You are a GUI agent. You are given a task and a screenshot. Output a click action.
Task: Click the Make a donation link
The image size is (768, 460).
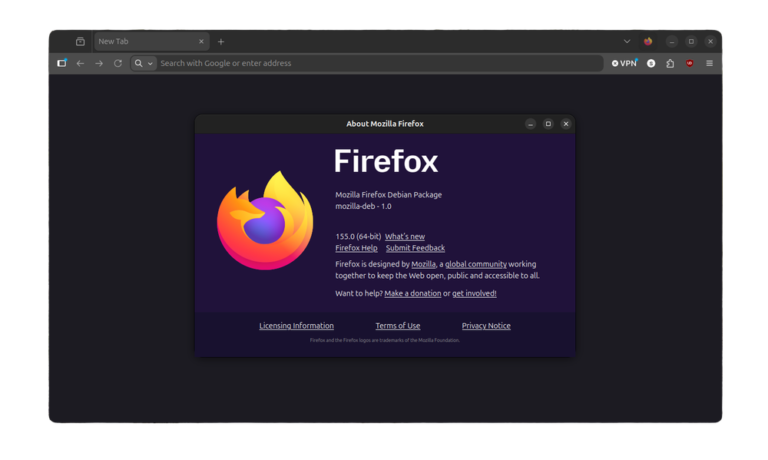[412, 293]
